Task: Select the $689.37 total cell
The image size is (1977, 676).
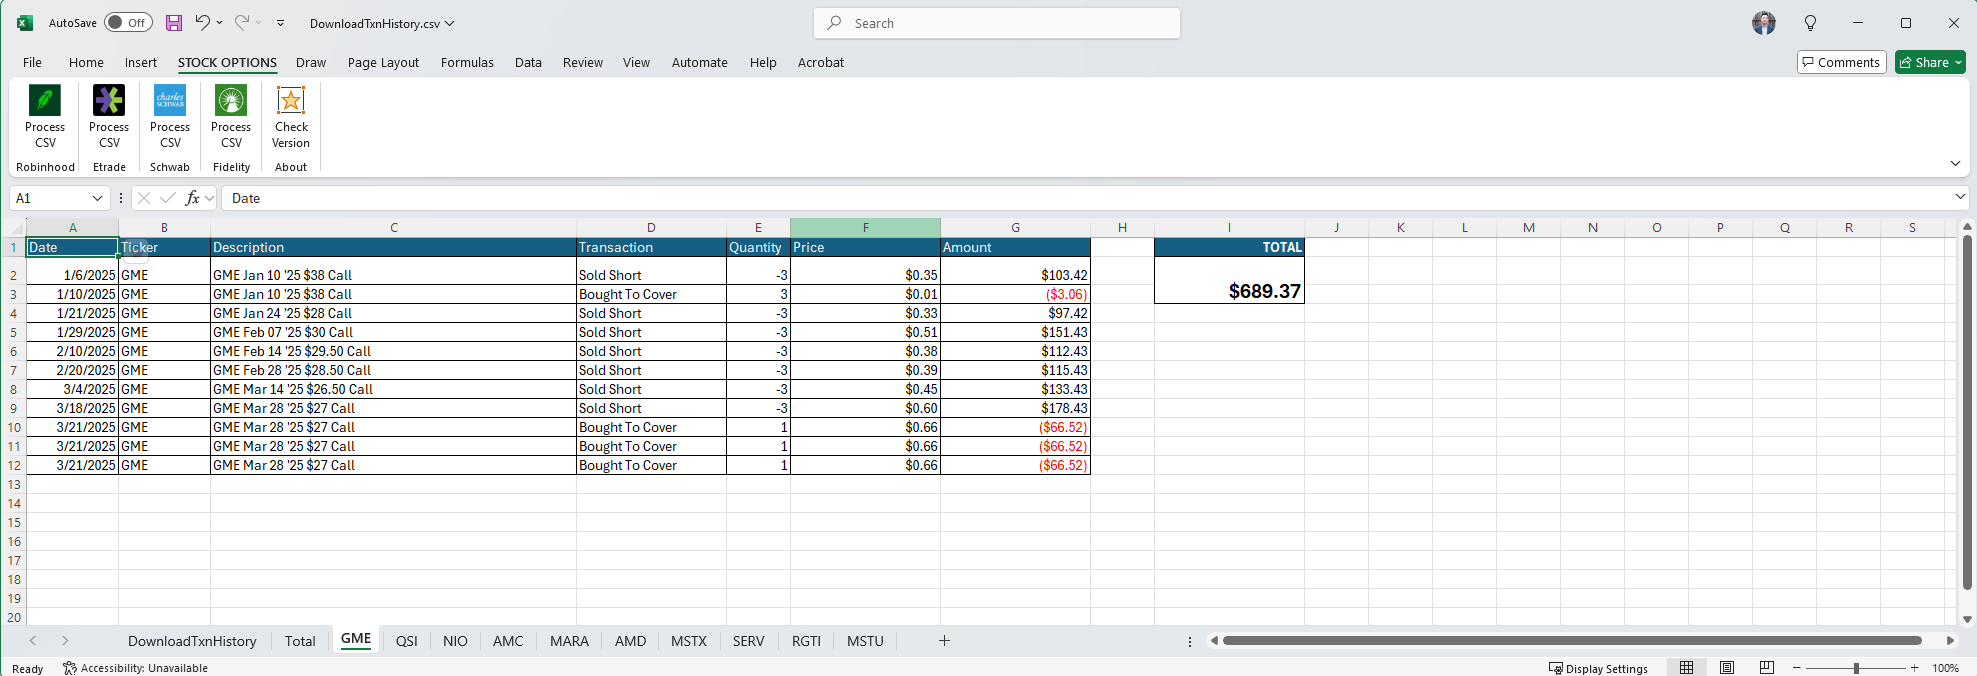Action: [1229, 280]
